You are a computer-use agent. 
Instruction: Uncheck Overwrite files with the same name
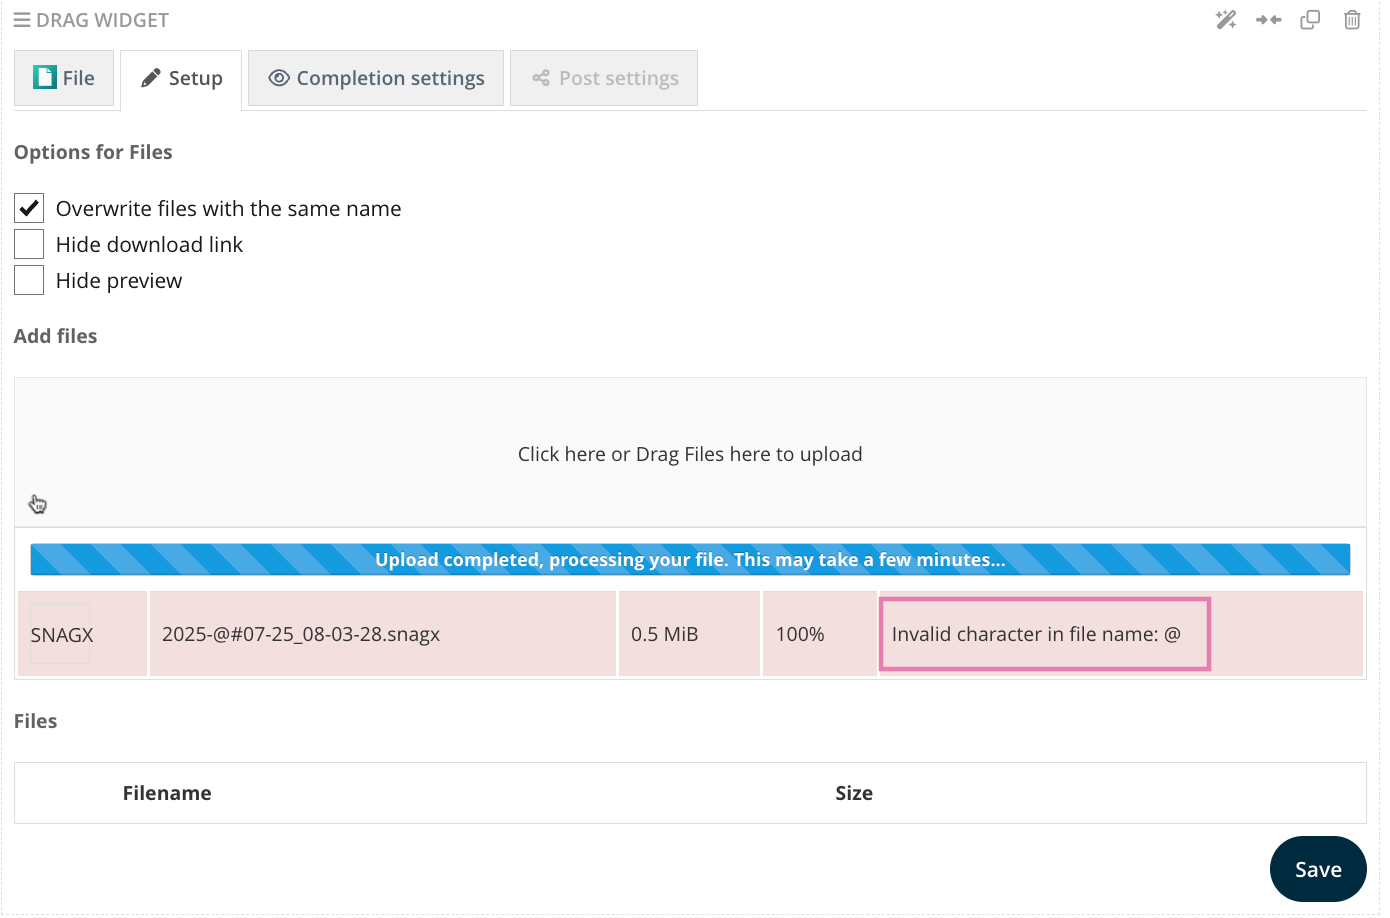(29, 208)
